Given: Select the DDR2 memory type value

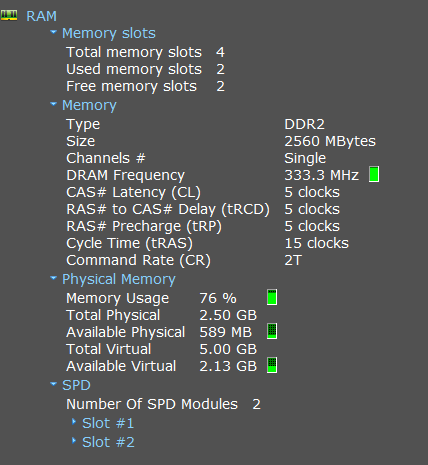Looking at the screenshot, I should click(304, 124).
